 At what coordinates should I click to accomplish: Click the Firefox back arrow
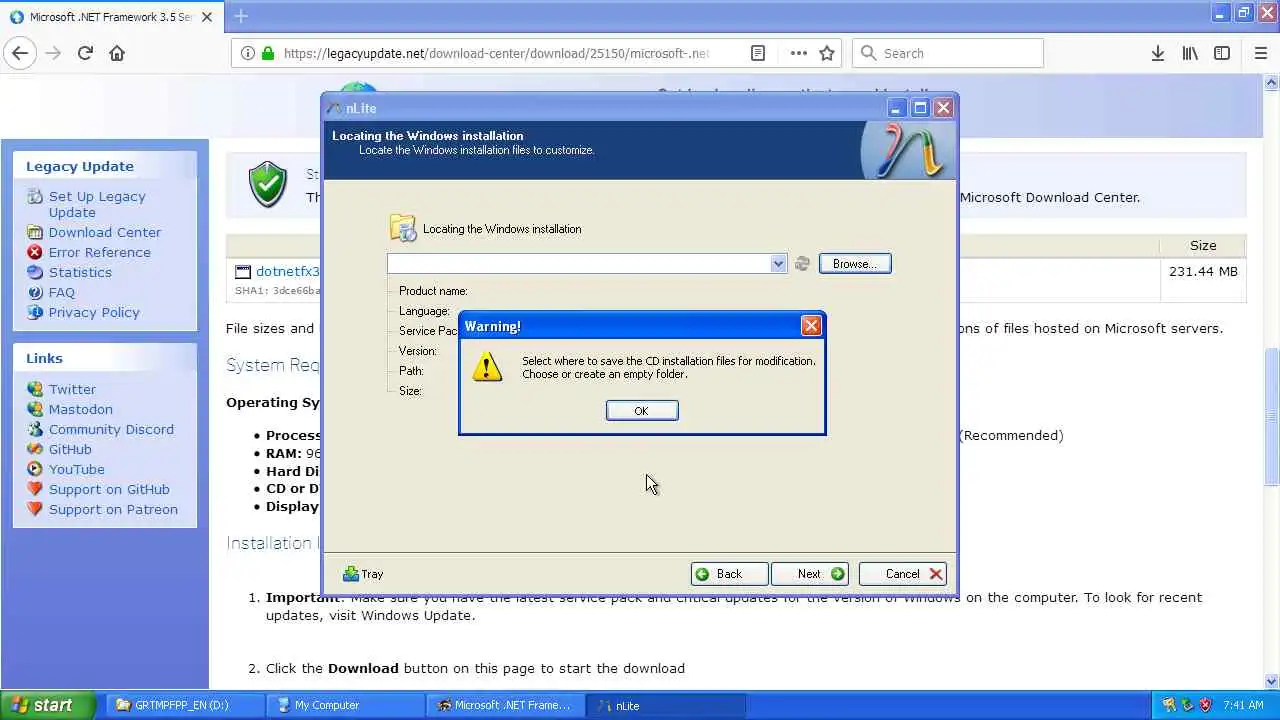(20, 53)
